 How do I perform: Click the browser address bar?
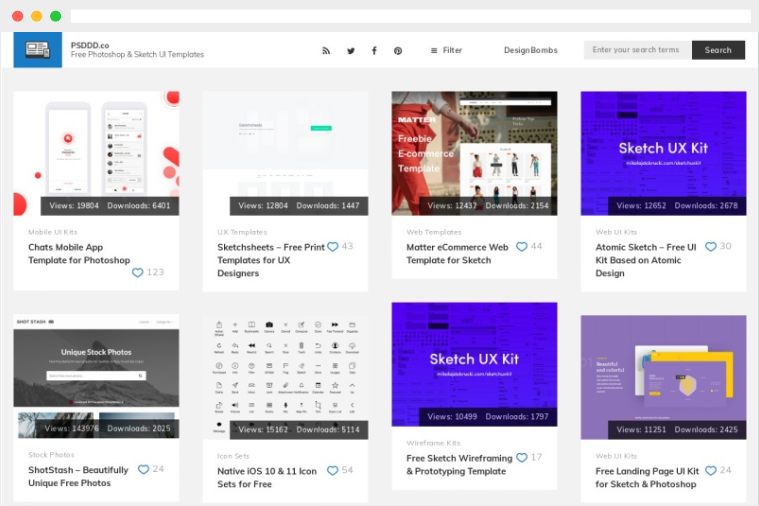[410, 16]
